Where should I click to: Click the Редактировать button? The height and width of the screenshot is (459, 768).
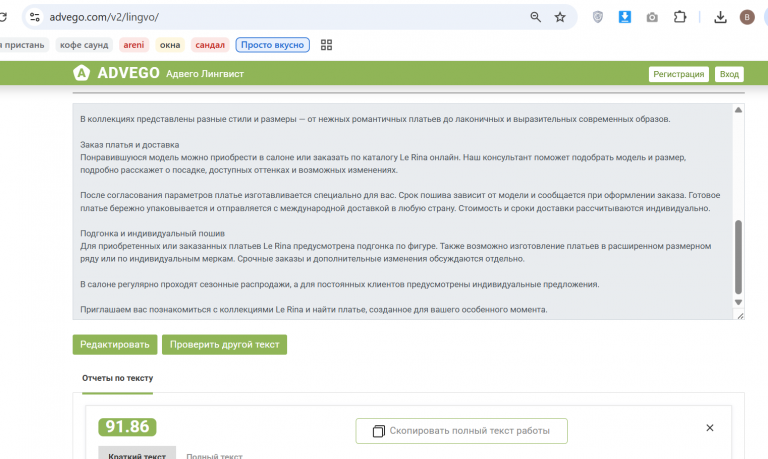(x=115, y=345)
